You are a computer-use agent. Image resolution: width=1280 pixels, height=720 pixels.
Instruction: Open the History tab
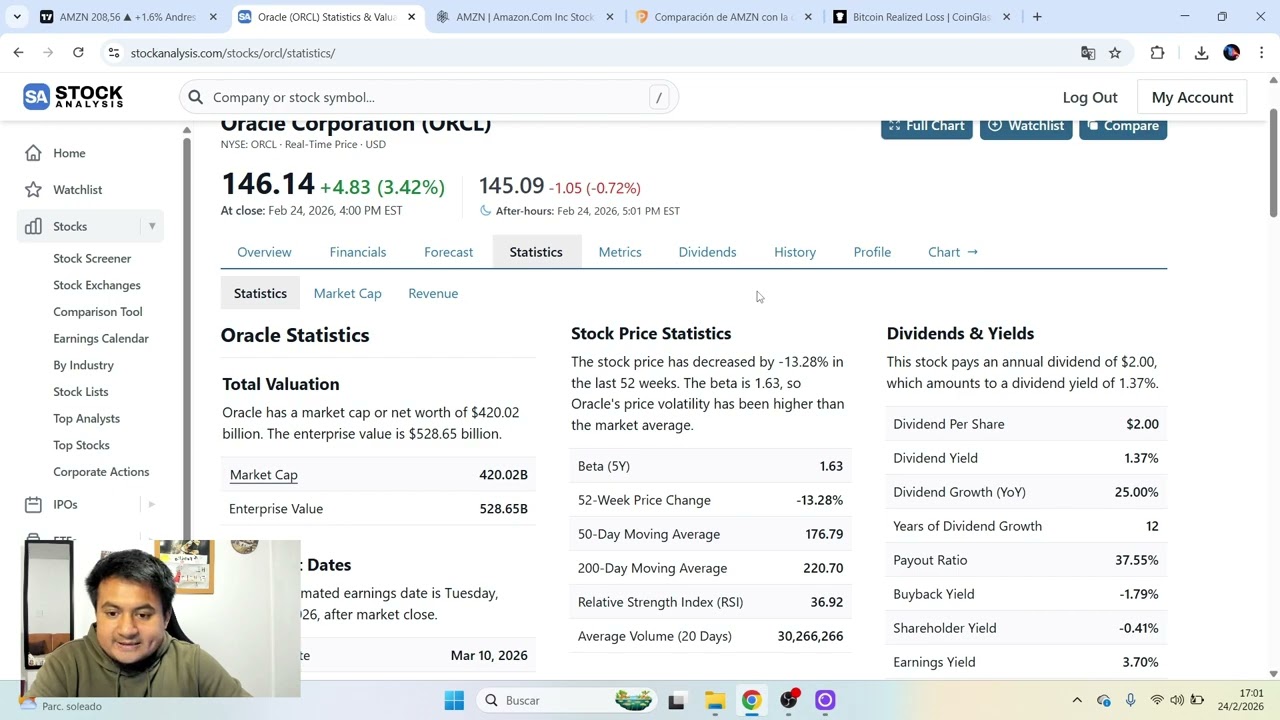(x=795, y=252)
